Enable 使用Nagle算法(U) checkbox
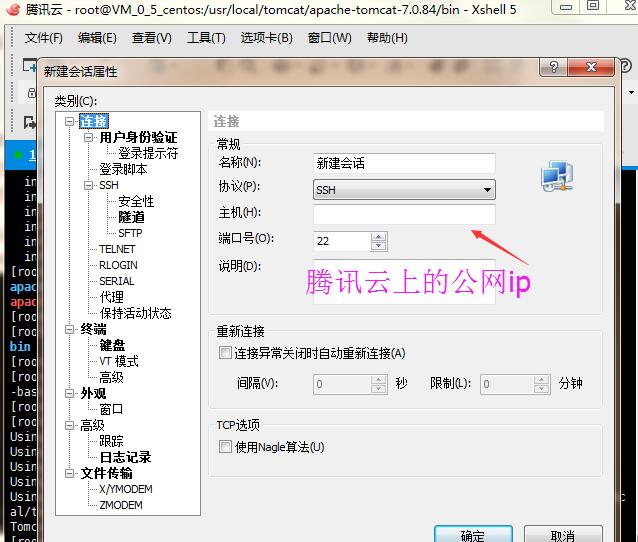638x542 pixels. pyautogui.click(x=225, y=447)
